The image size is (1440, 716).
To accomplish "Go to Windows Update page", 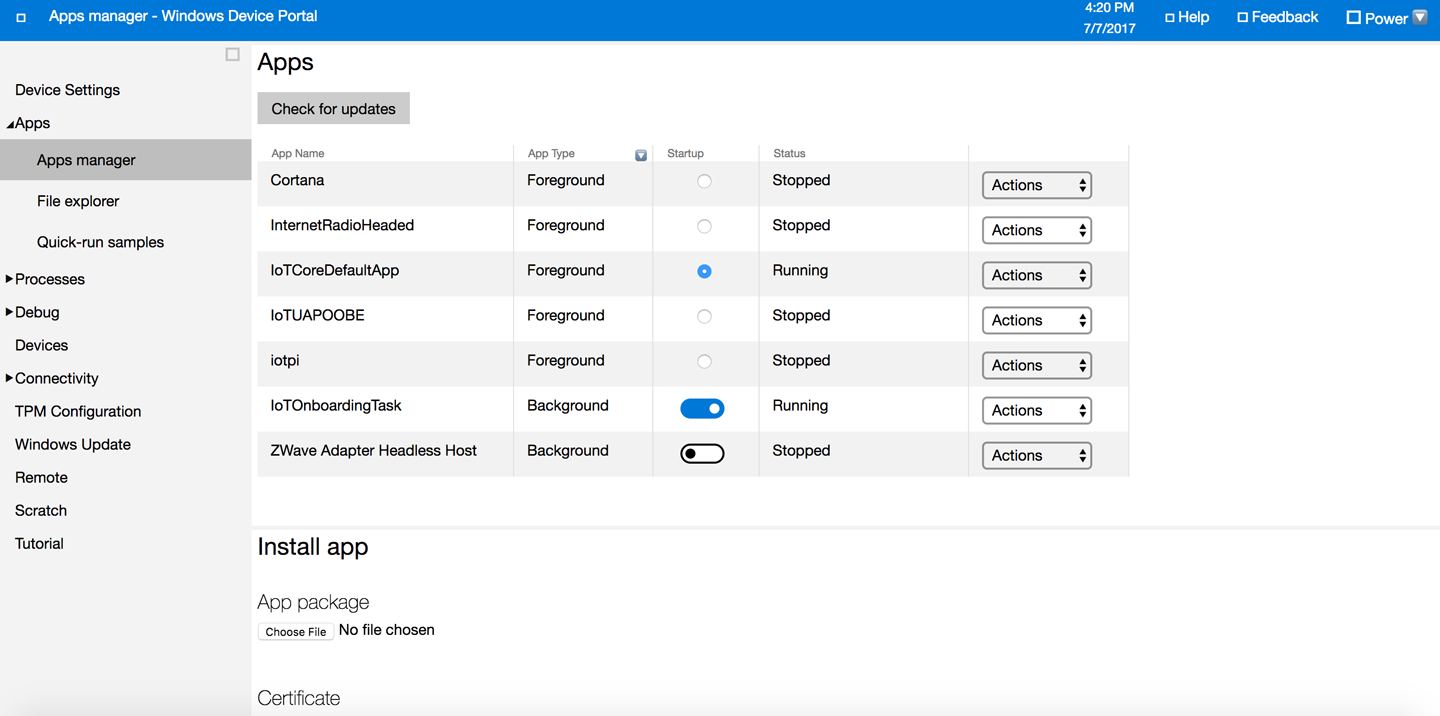I will coord(73,444).
